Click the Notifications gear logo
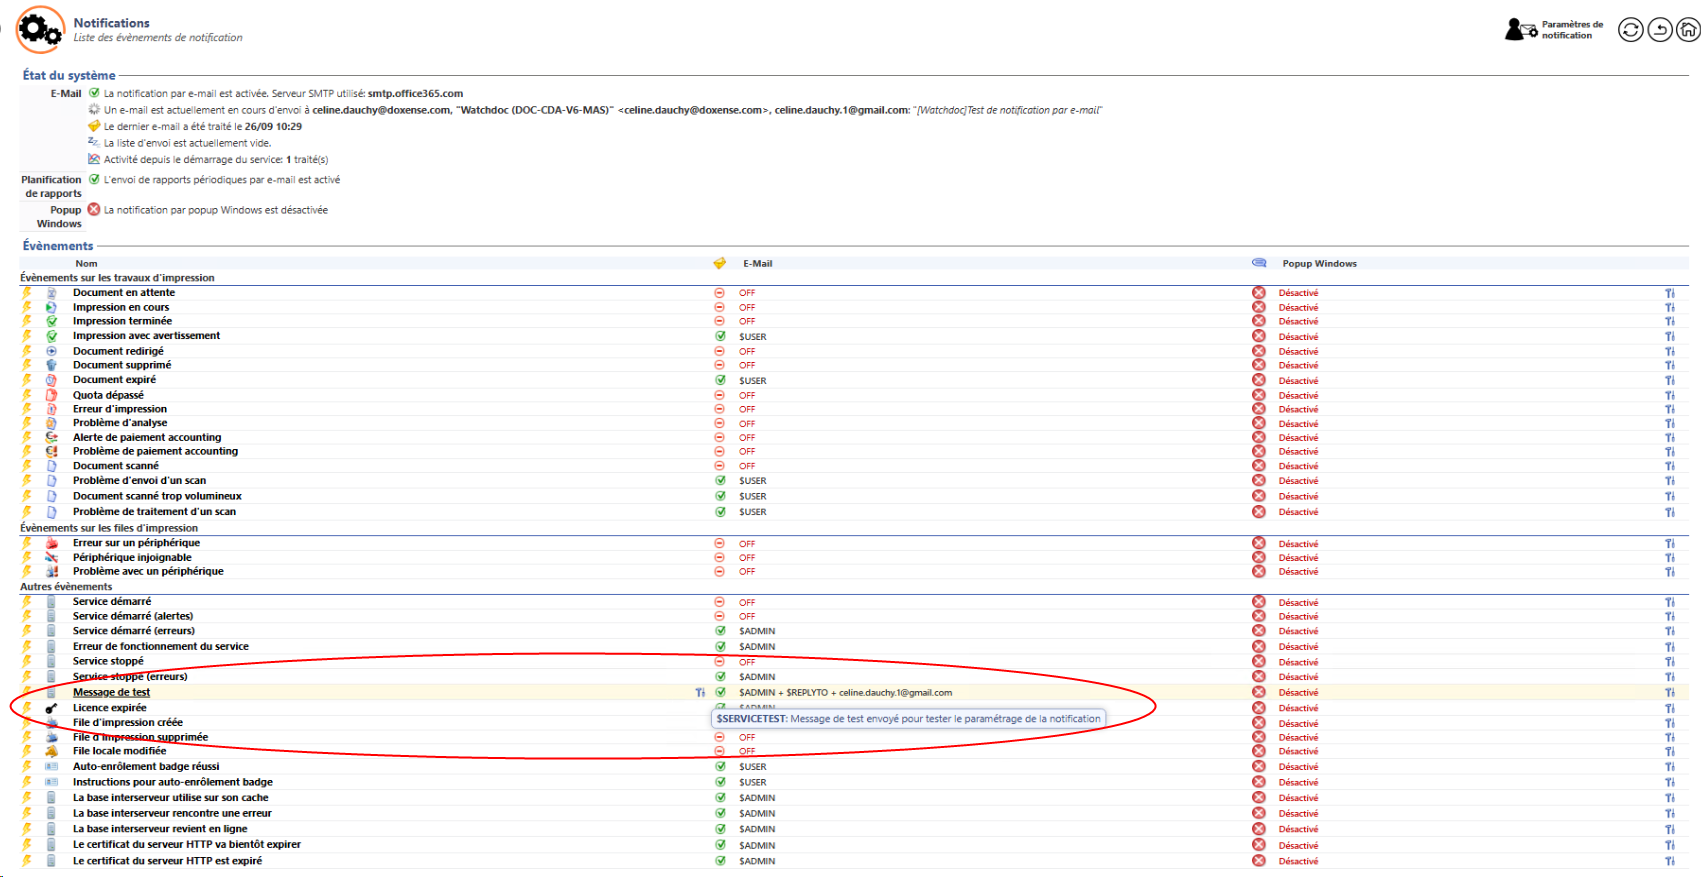The height and width of the screenshot is (877, 1701). pyautogui.click(x=40, y=30)
